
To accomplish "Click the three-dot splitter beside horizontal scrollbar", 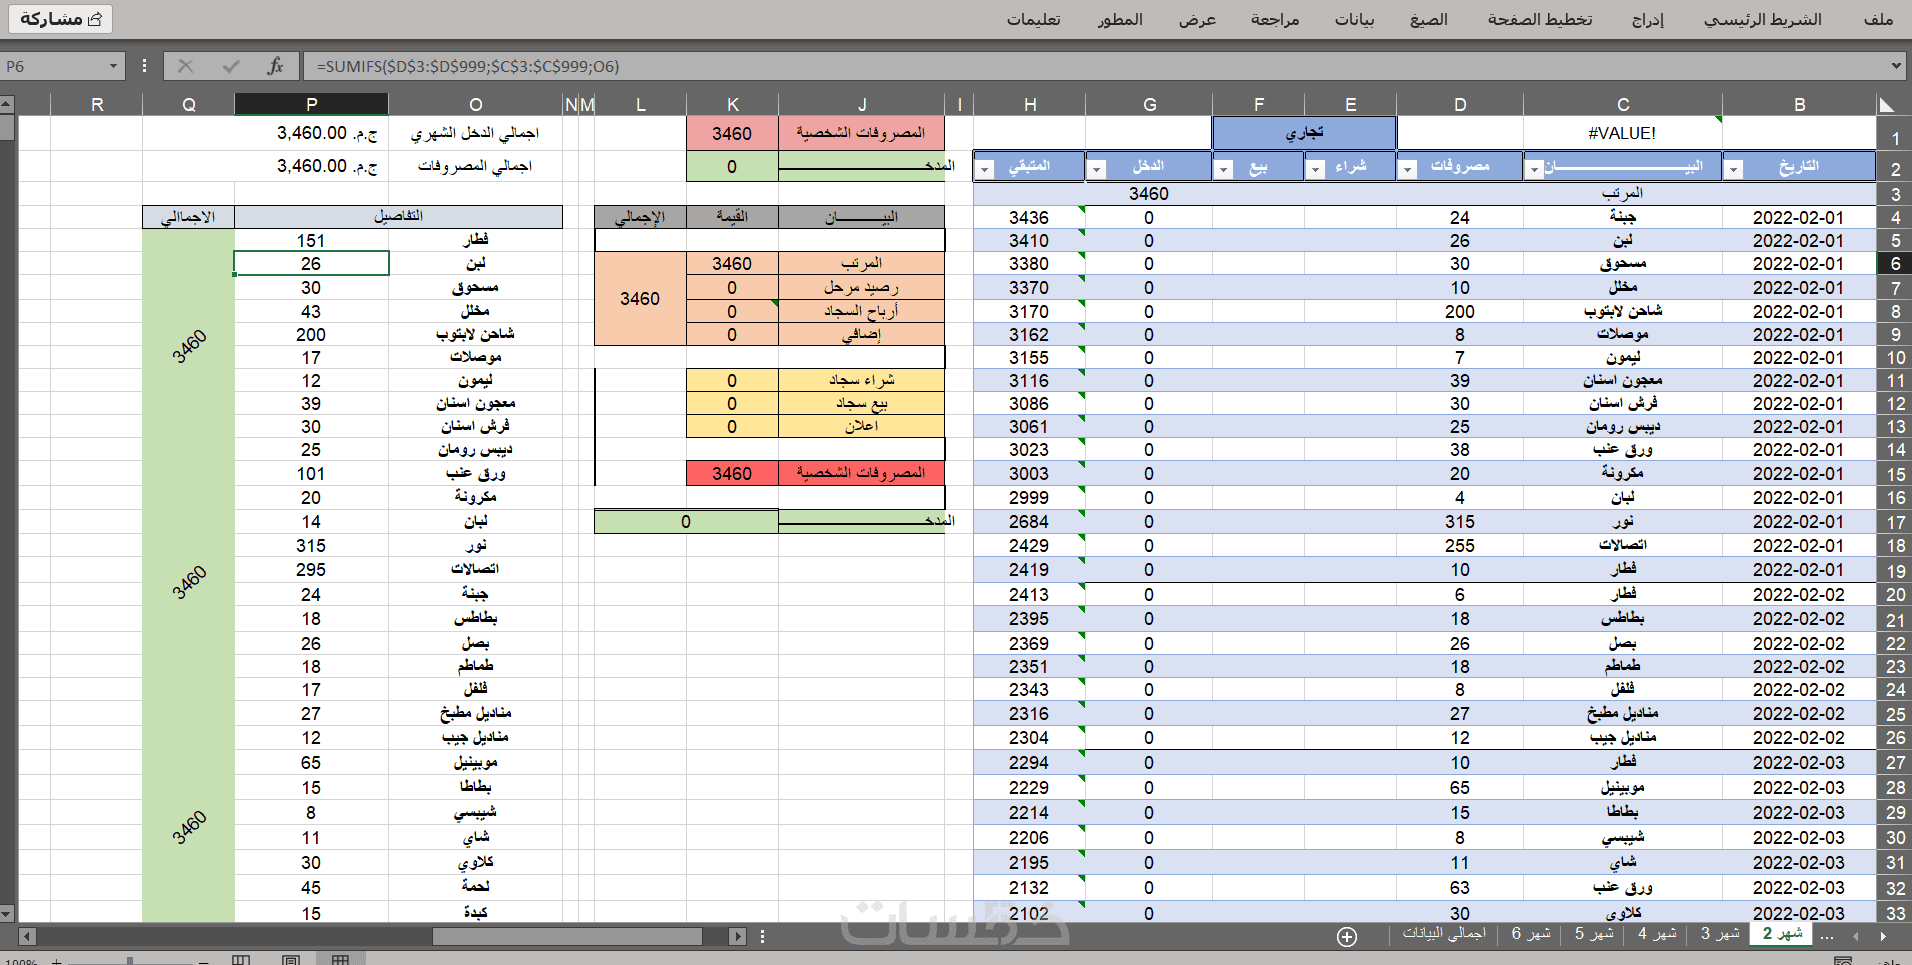I will 762,936.
